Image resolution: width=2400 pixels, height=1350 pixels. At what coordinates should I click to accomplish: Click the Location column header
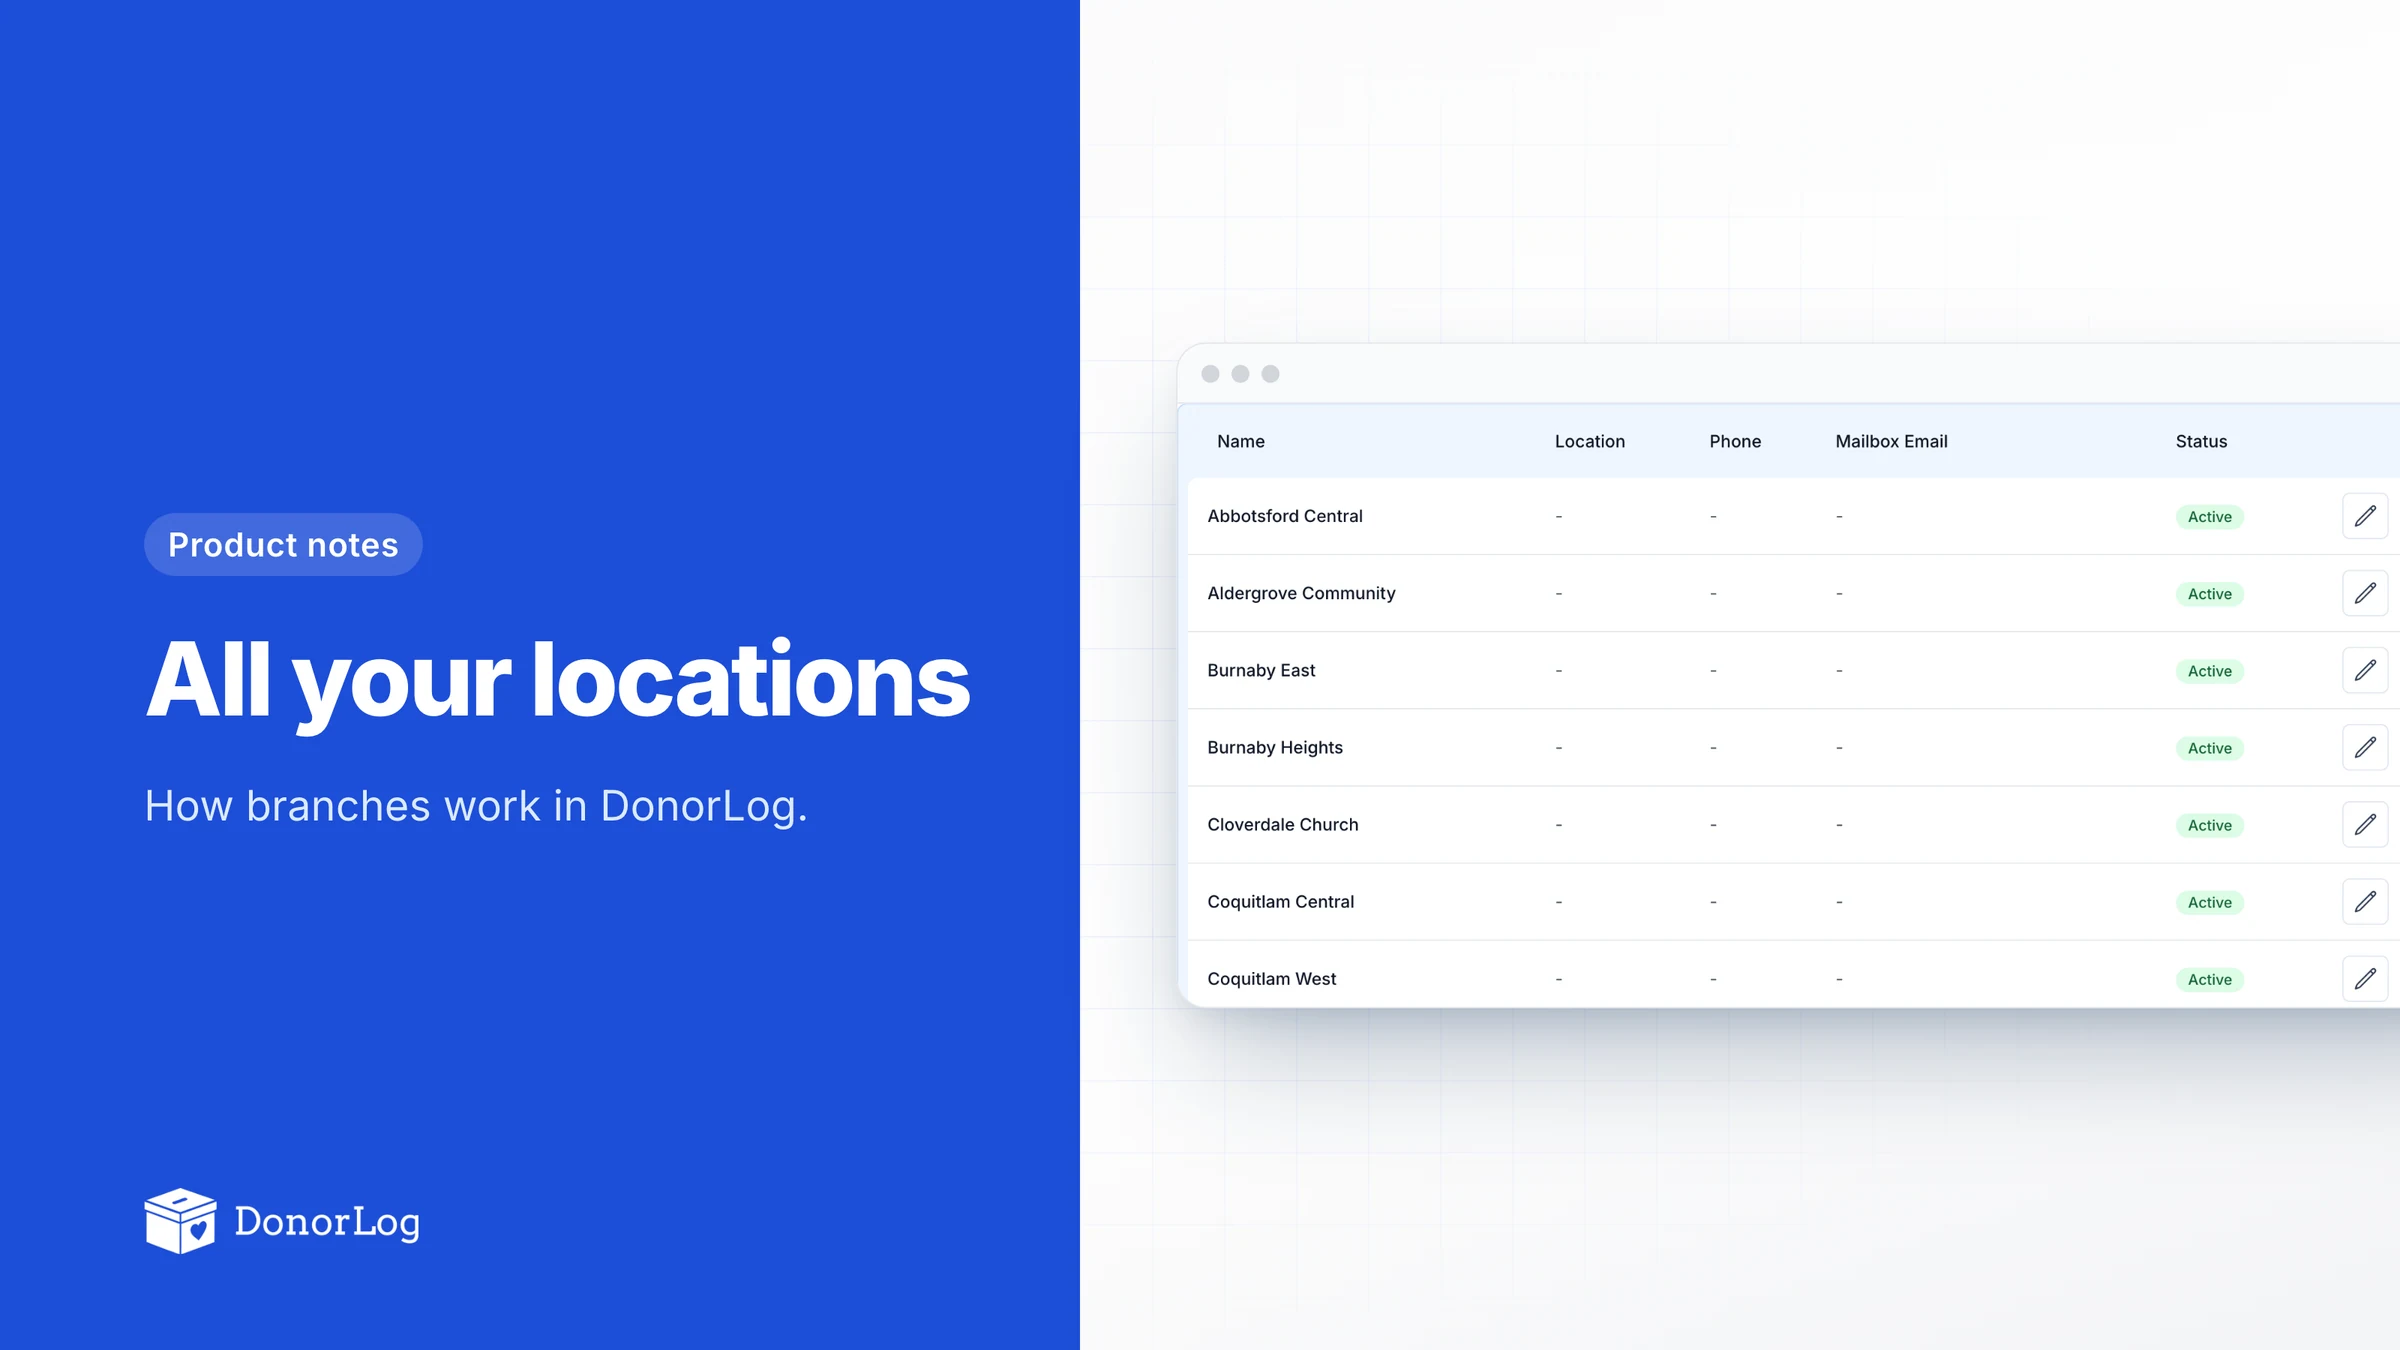click(x=1589, y=441)
